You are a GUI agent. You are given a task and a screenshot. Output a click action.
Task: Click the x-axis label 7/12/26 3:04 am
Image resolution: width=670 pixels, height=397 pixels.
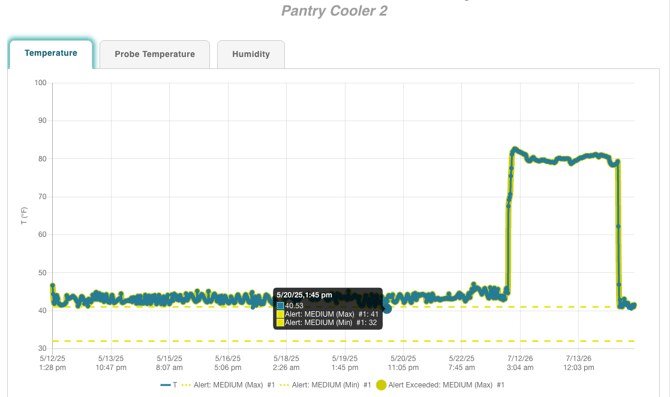pos(520,363)
